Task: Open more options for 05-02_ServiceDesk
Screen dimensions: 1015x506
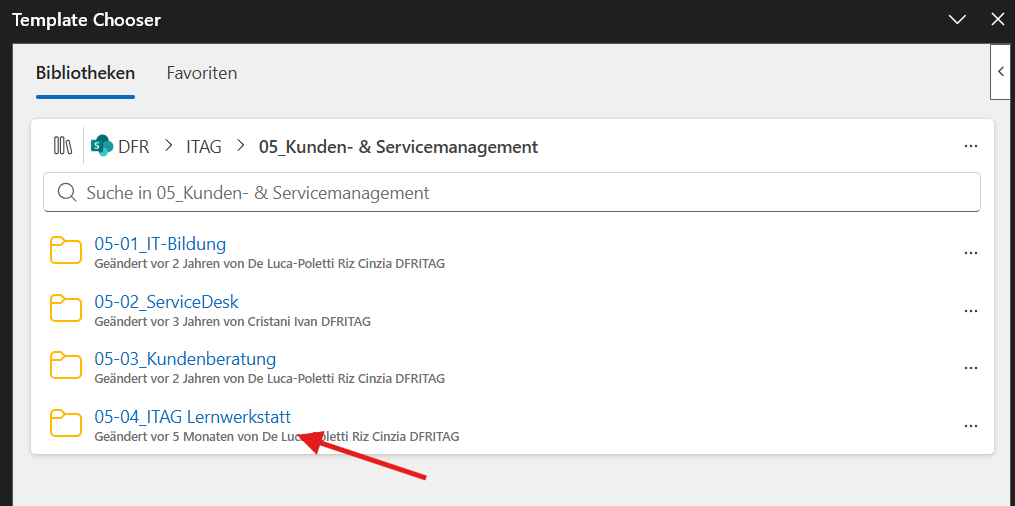Action: click(970, 311)
